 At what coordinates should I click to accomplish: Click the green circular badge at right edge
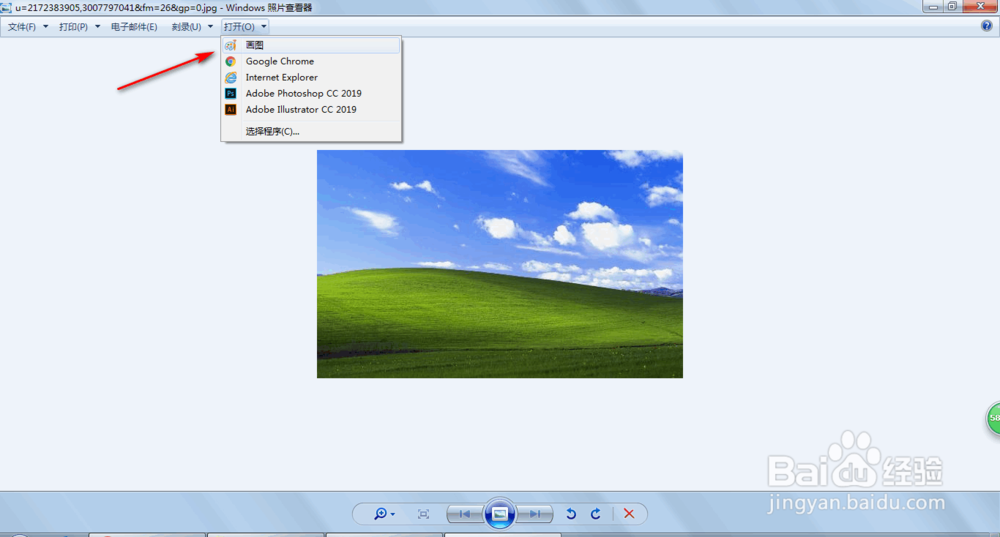(994, 418)
